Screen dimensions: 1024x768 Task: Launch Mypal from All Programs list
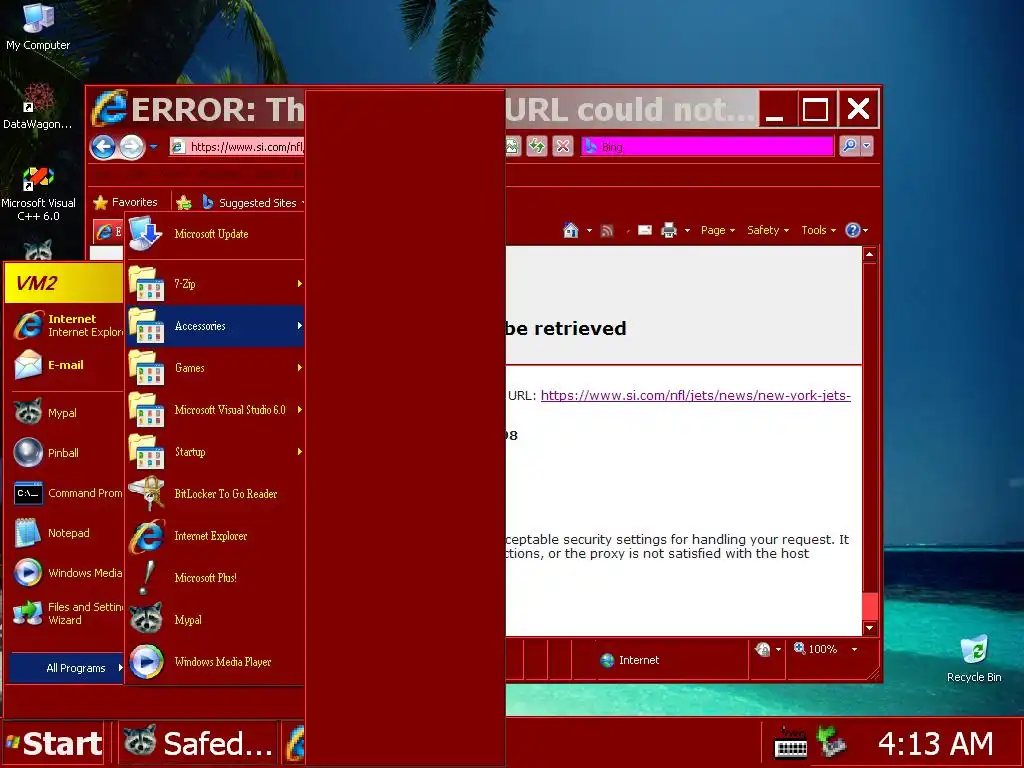(x=216, y=620)
